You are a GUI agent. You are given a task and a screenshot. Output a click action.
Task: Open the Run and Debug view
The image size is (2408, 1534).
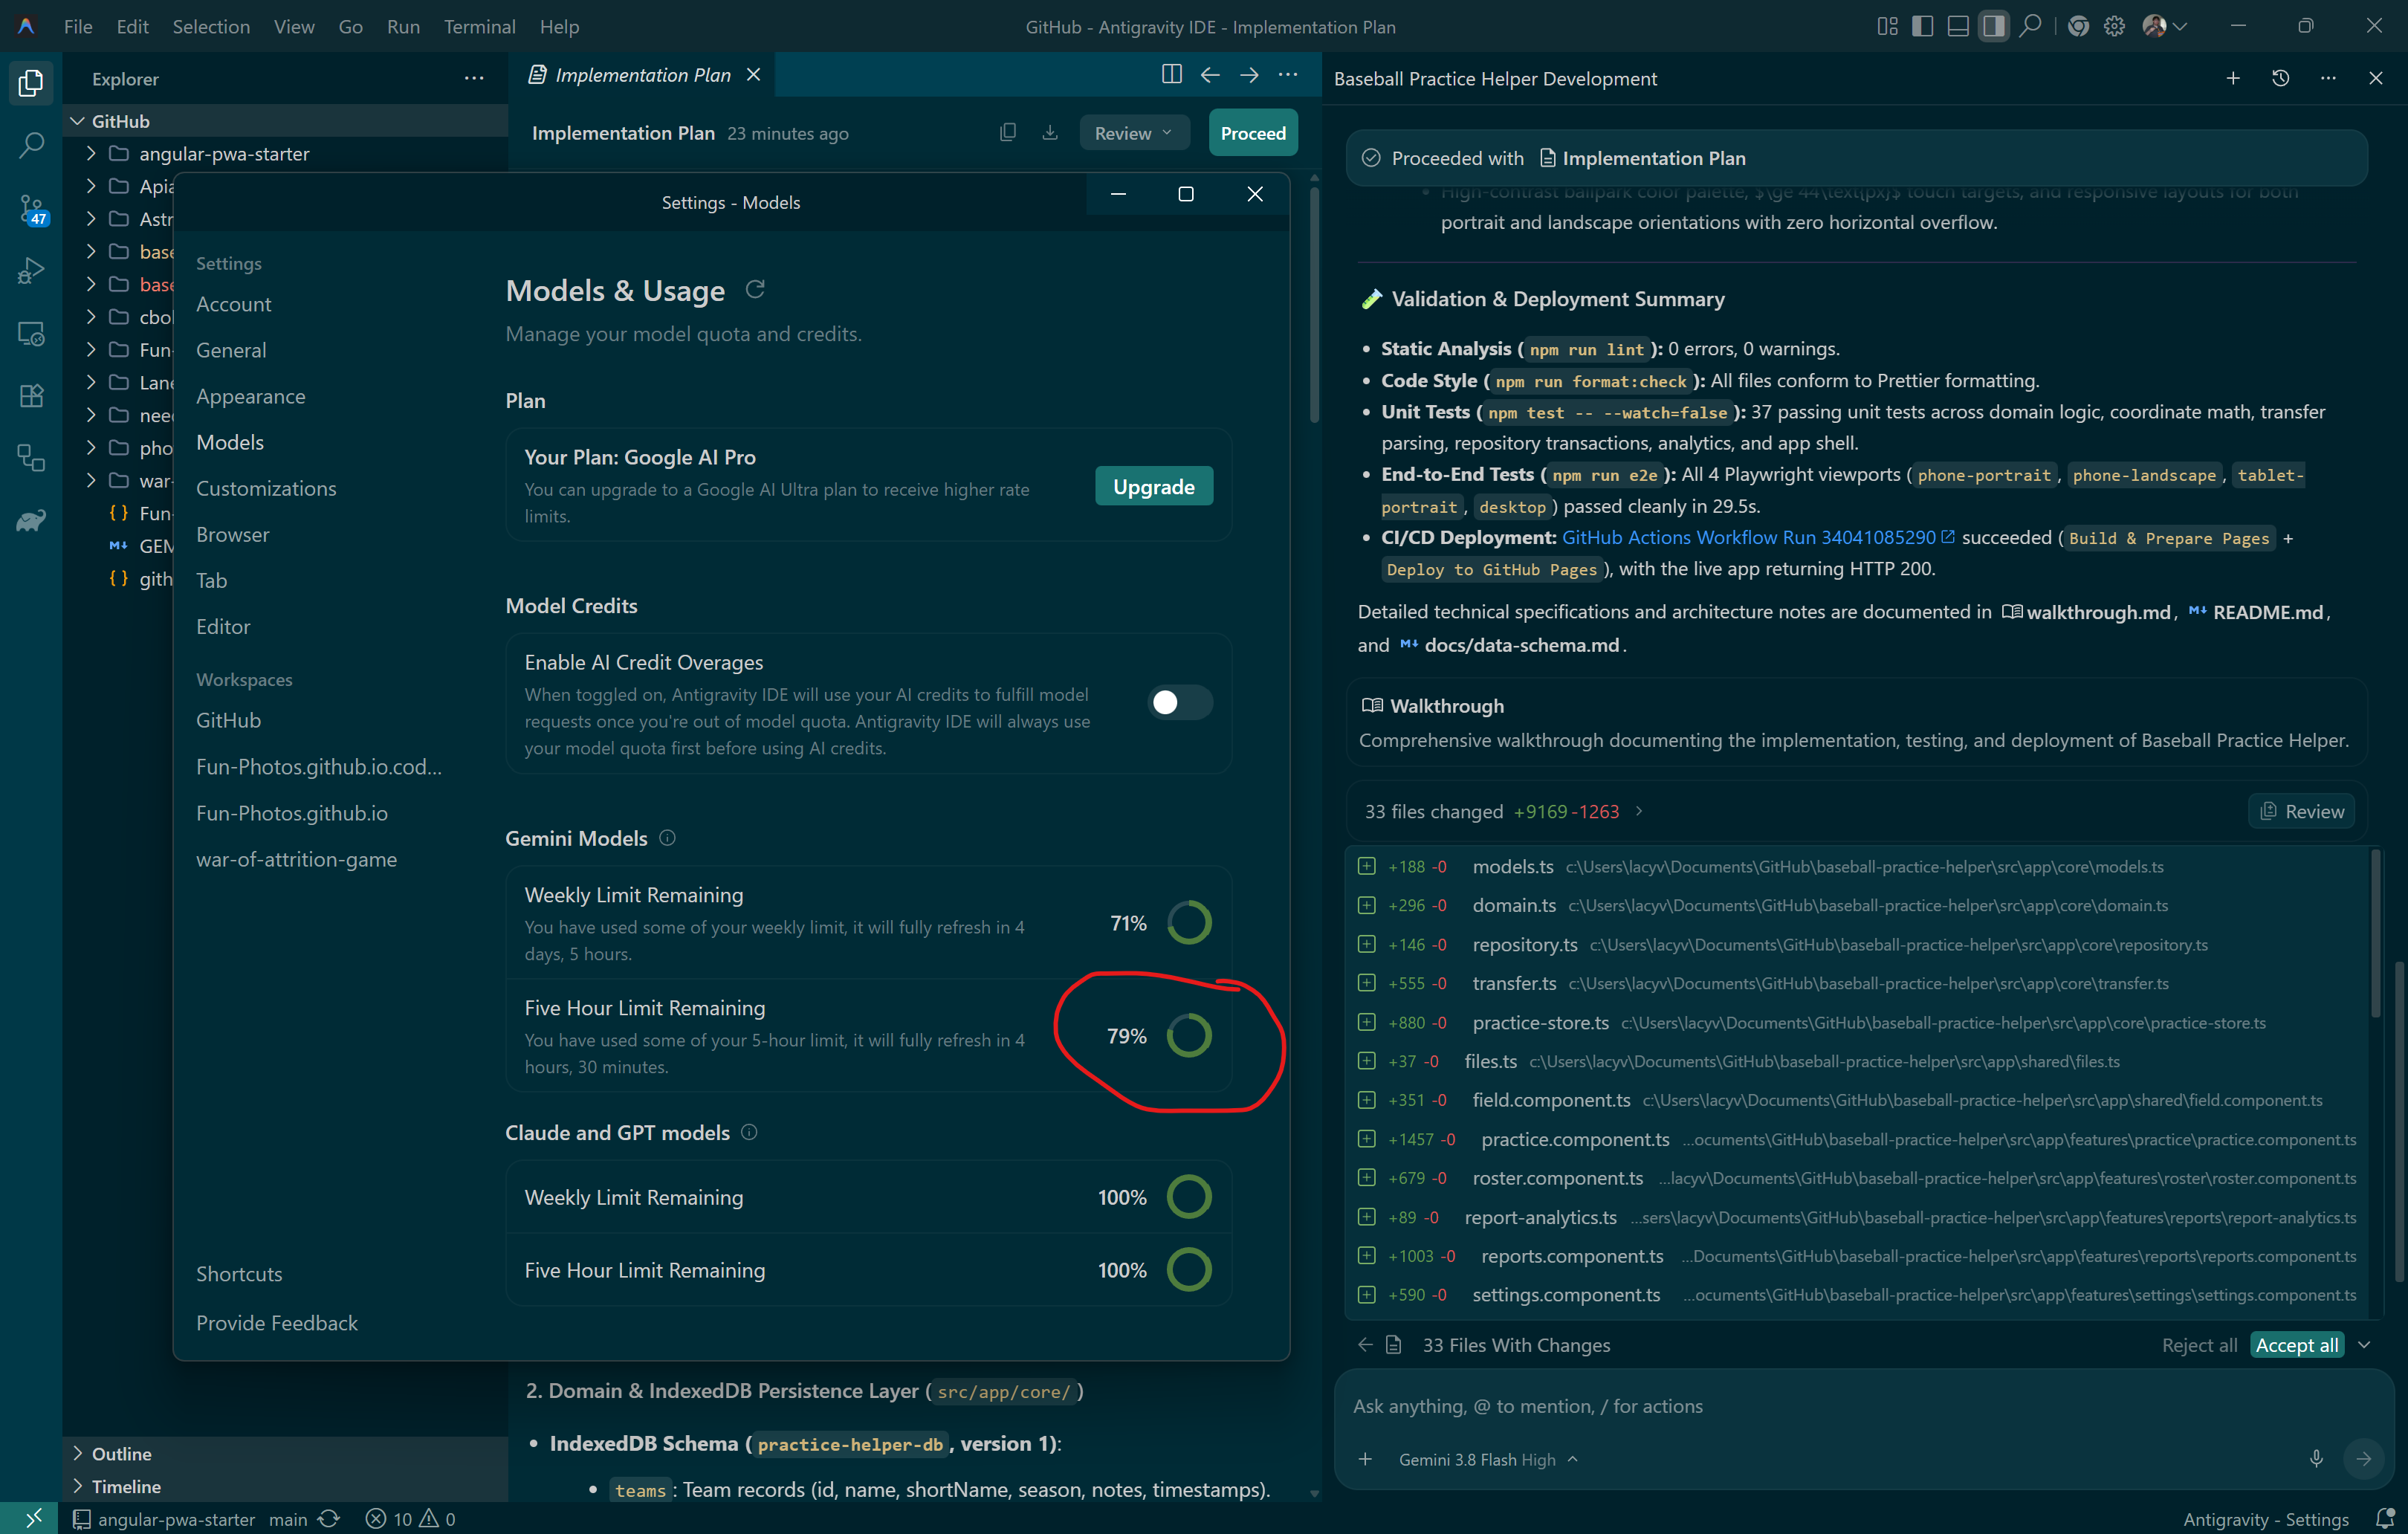31,271
